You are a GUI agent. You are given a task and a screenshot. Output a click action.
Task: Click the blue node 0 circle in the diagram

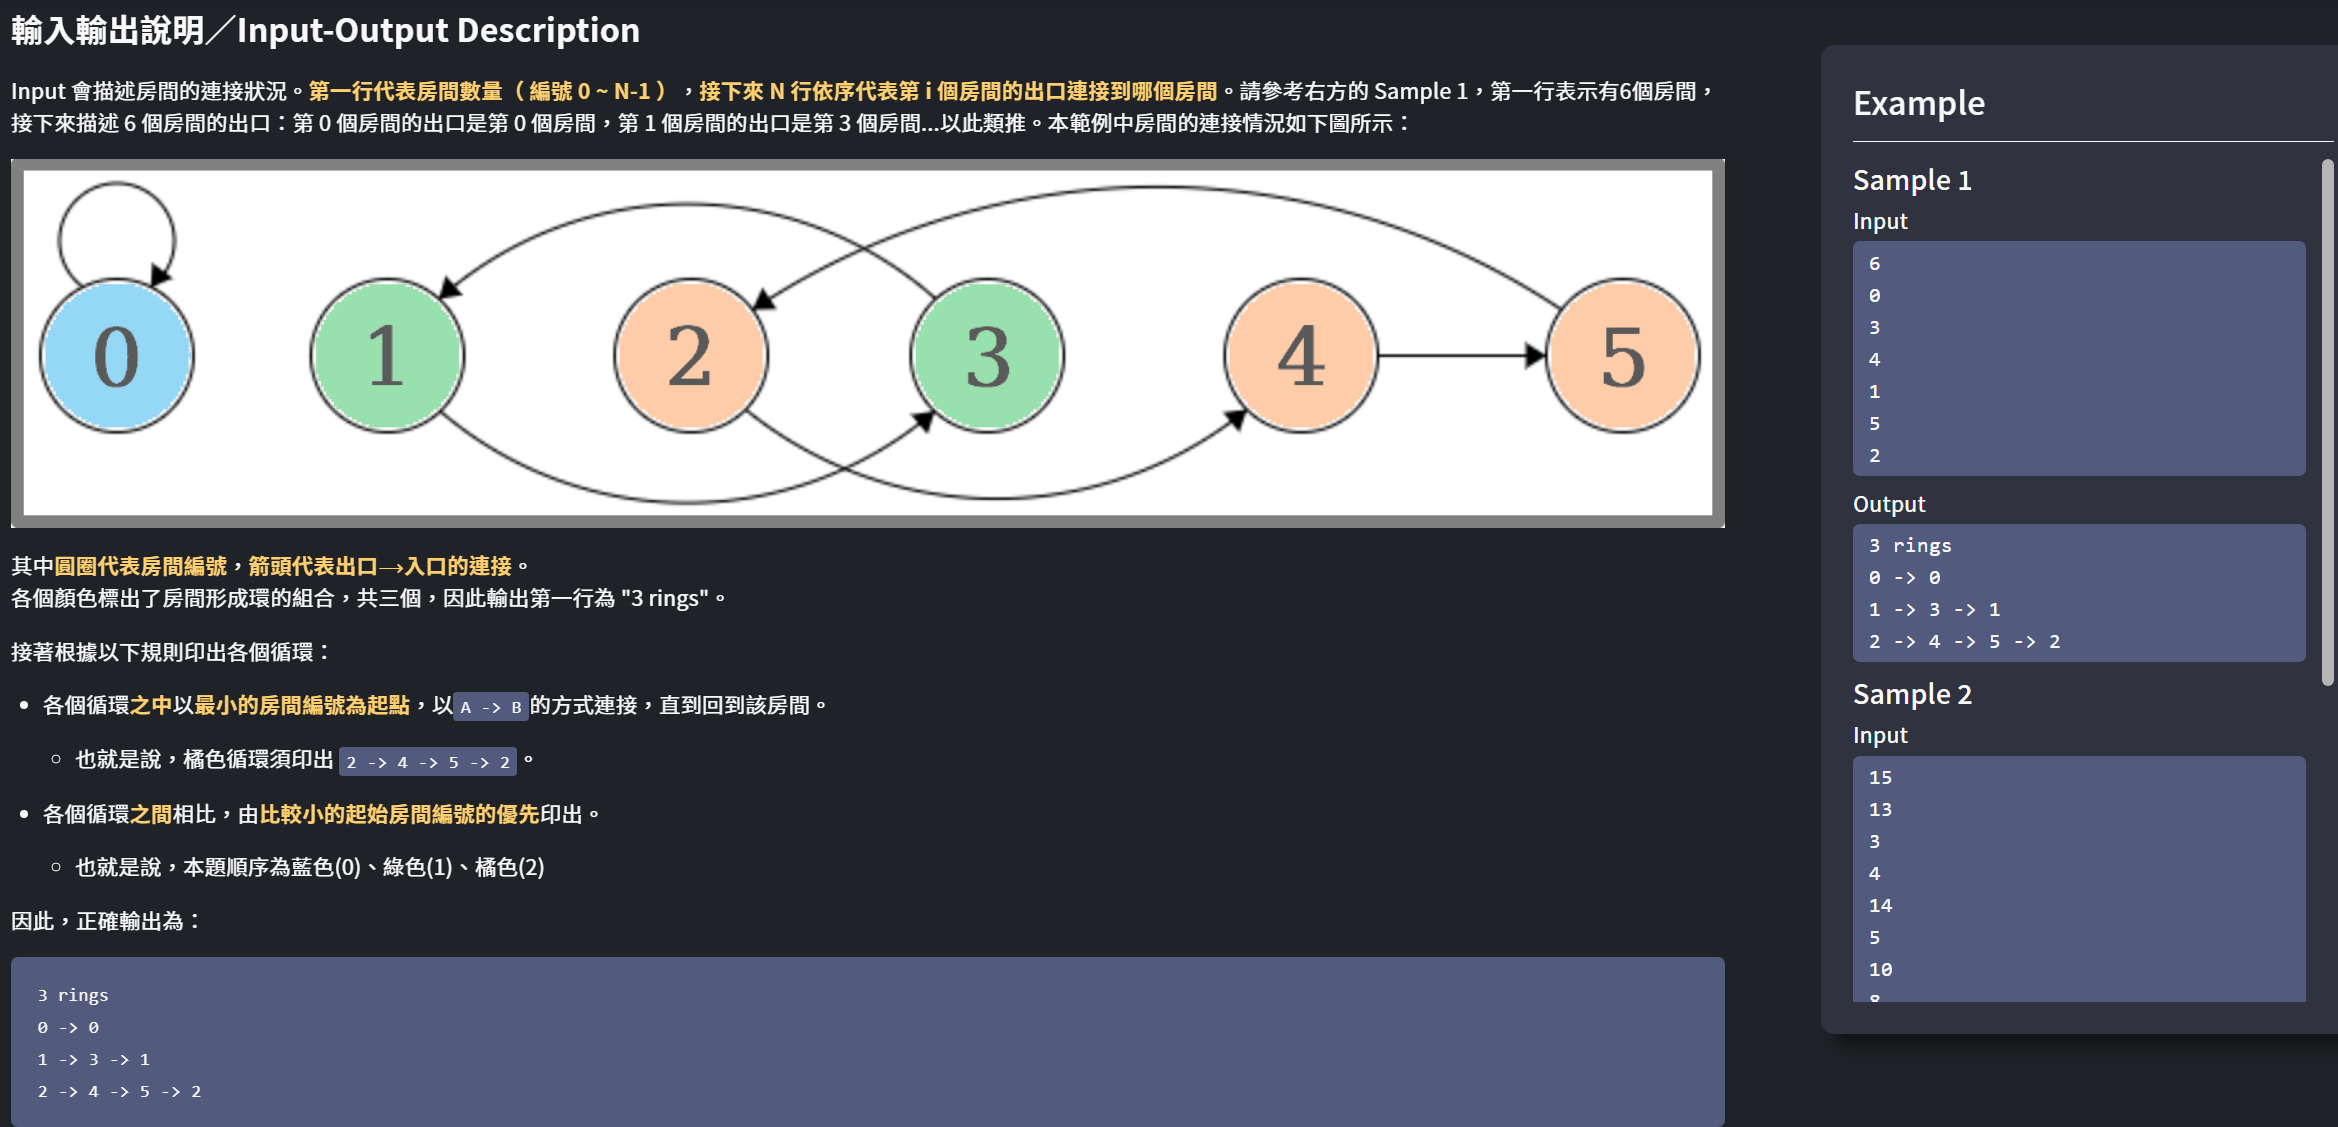click(x=117, y=356)
